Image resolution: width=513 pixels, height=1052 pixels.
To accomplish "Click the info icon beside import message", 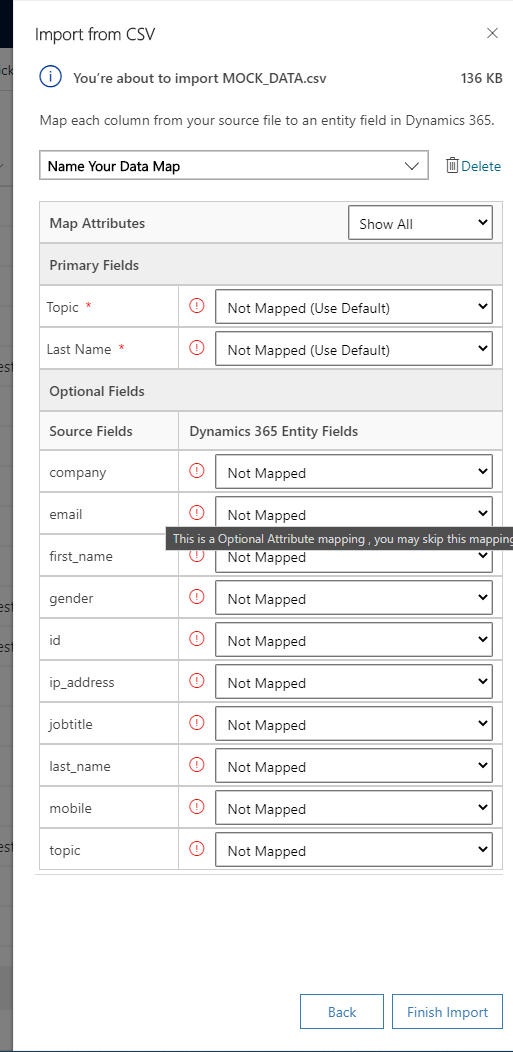I will tap(50, 77).
